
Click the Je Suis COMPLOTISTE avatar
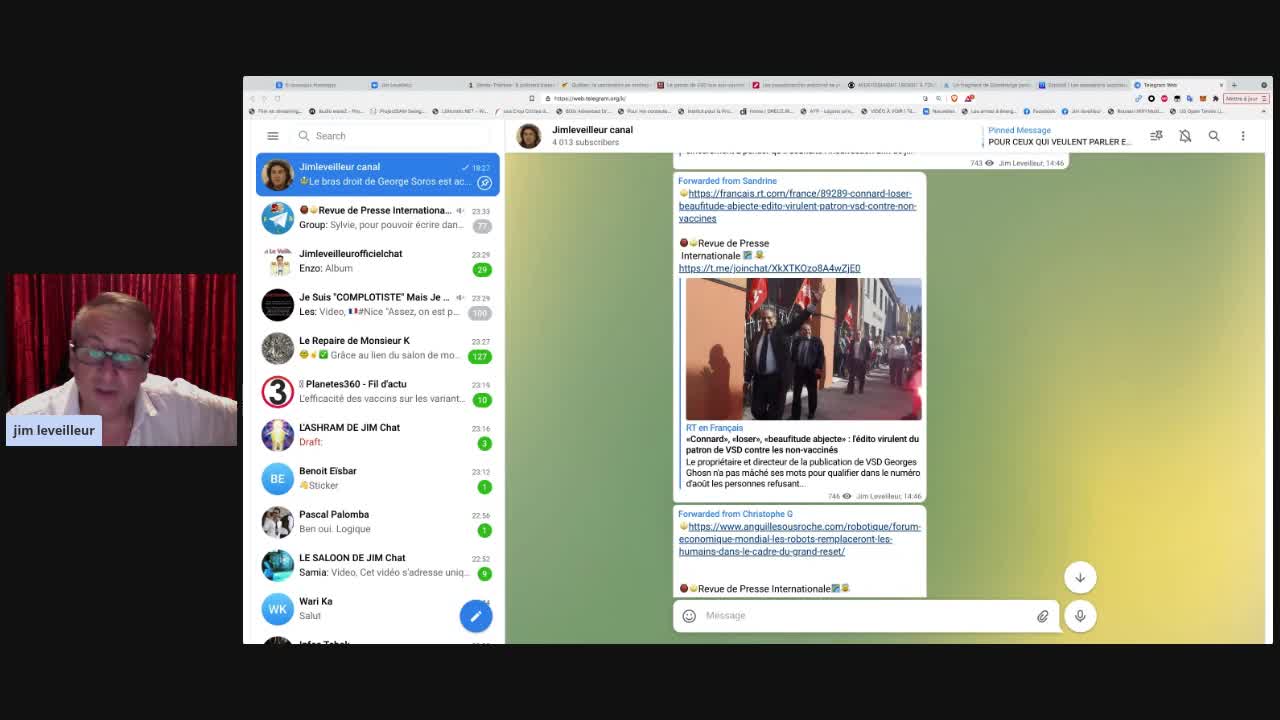coord(277,305)
